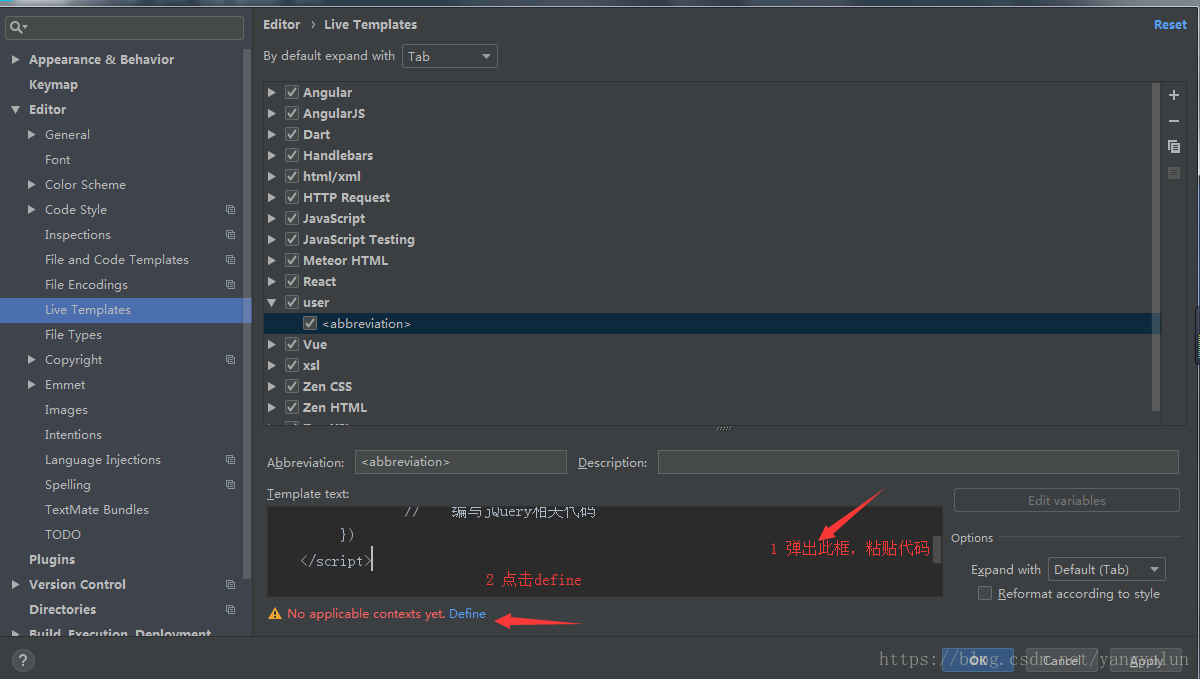Open the 'By default expand with' dropdown
This screenshot has width=1200, height=679.
click(450, 57)
